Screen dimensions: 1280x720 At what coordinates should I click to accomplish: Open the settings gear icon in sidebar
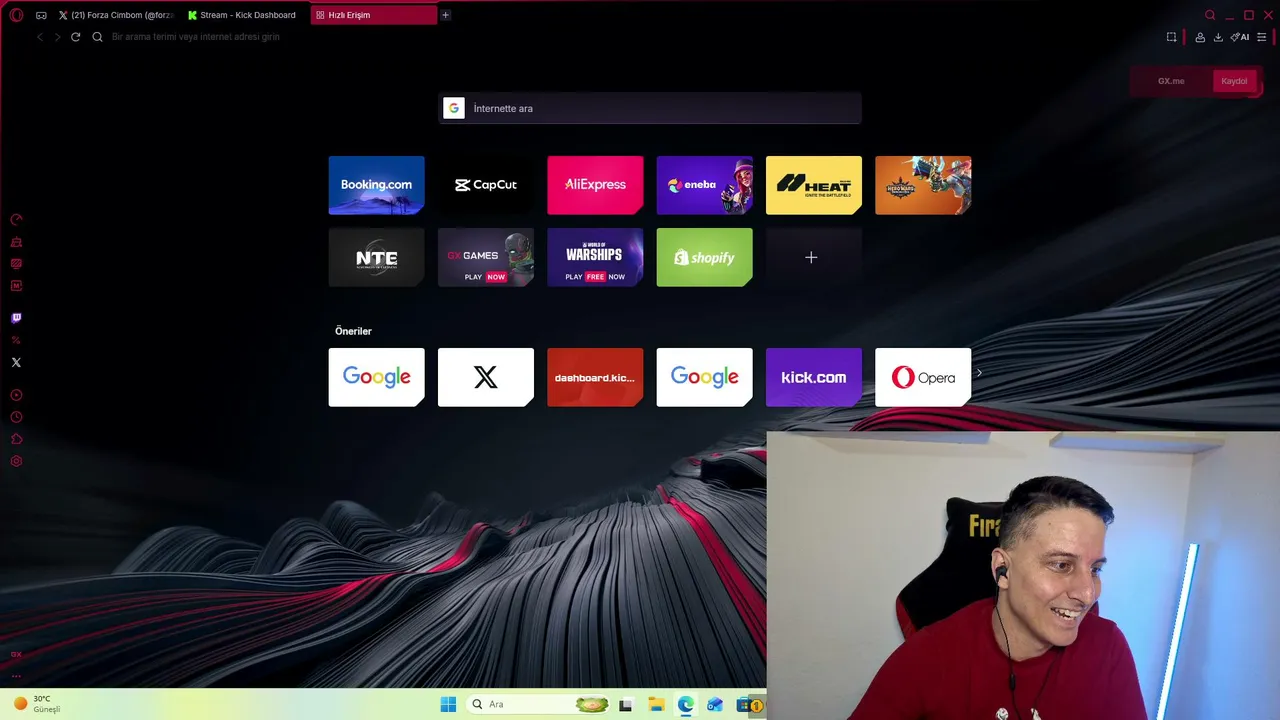coord(16,461)
